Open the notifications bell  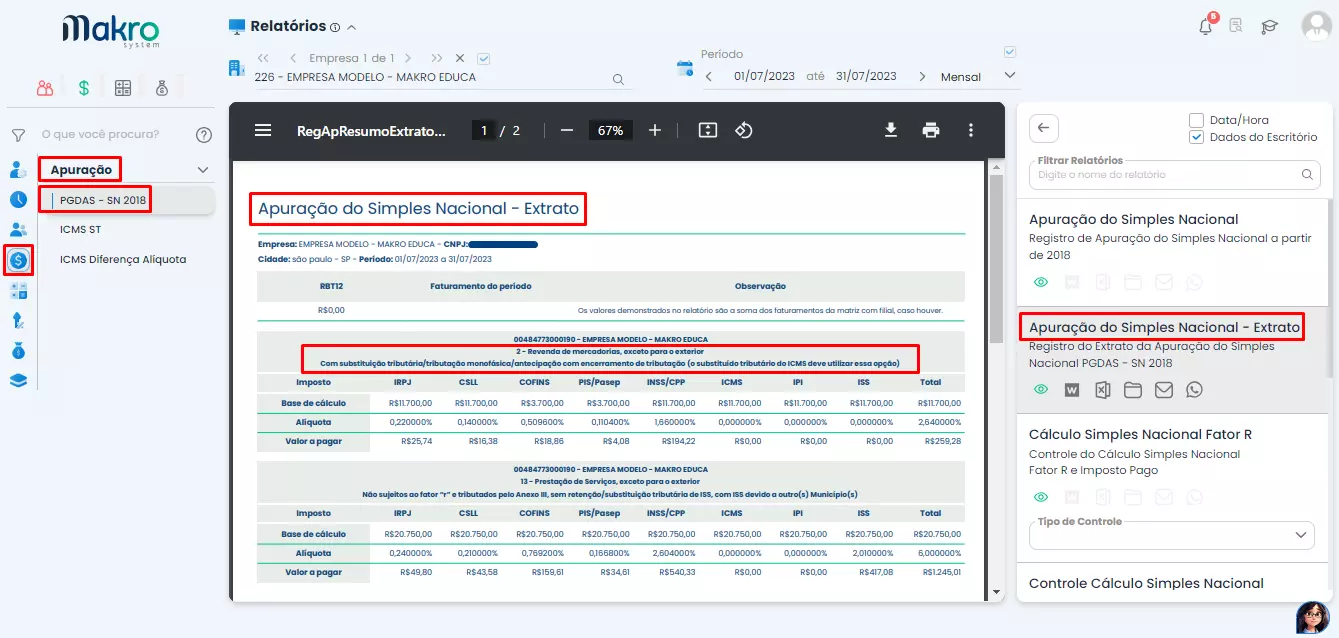1206,27
